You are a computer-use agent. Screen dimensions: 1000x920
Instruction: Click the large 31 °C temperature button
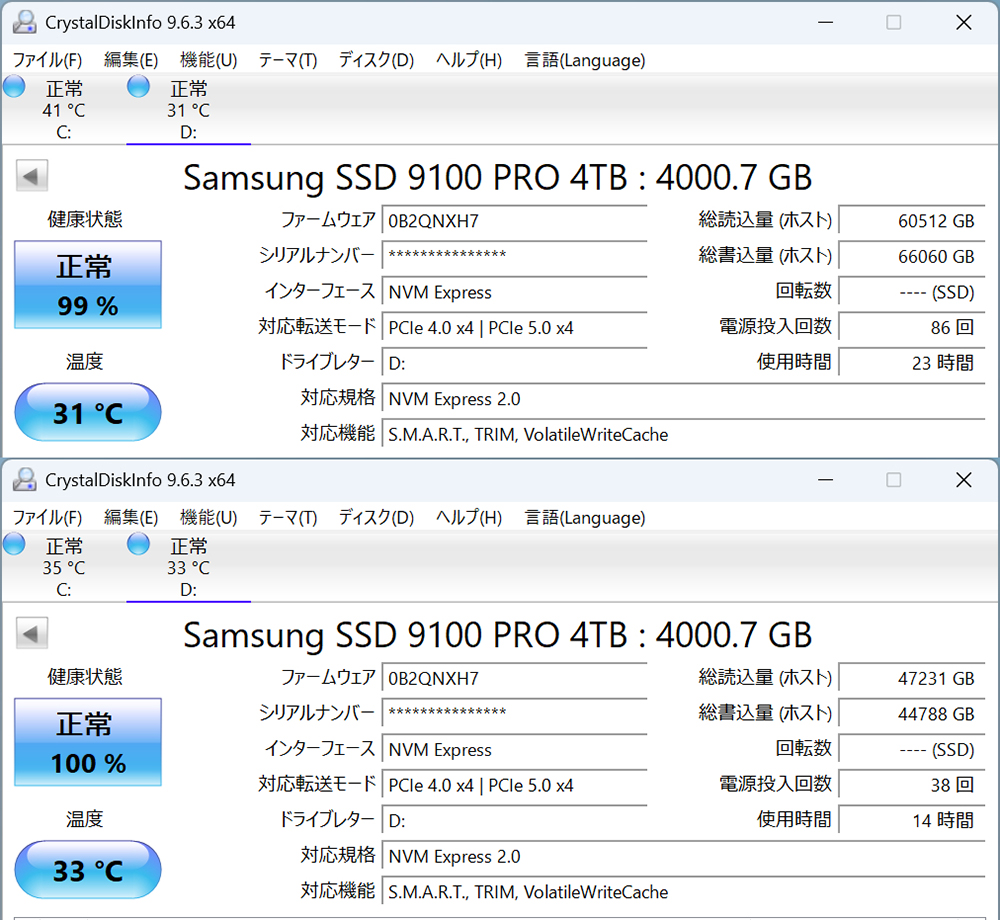click(x=88, y=413)
